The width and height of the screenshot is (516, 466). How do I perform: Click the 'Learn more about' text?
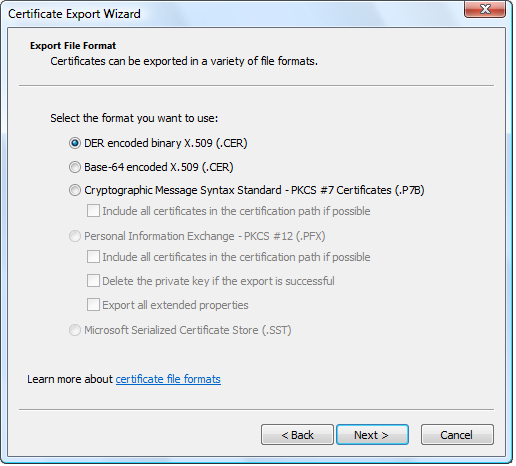point(70,379)
